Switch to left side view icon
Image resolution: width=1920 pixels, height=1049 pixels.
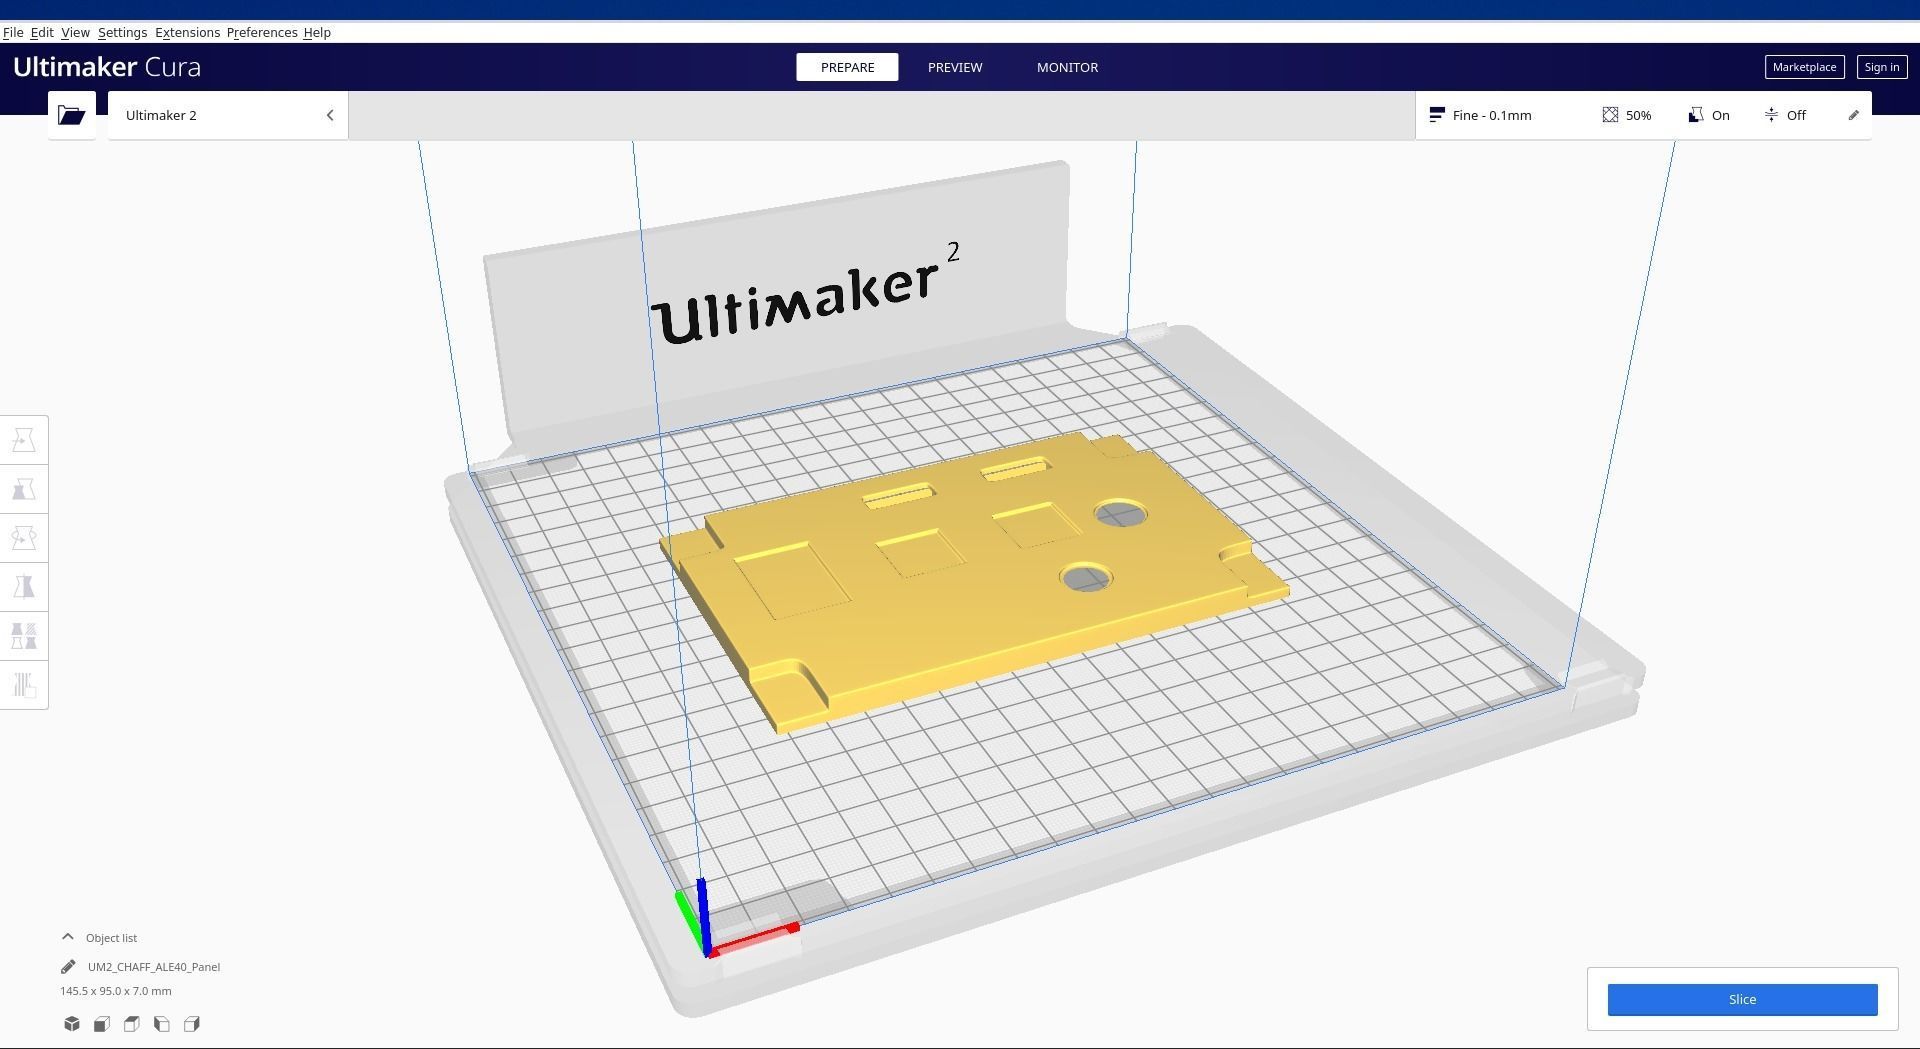[162, 1024]
